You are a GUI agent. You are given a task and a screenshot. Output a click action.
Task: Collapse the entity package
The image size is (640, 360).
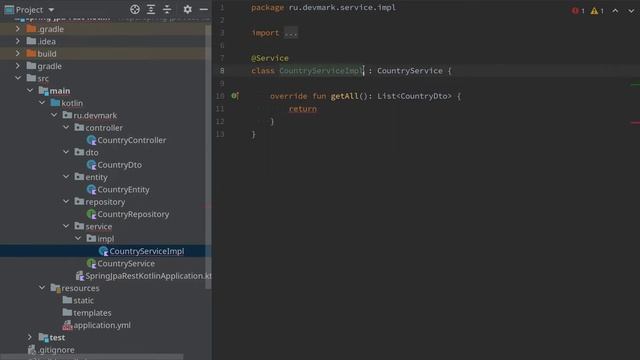pos(66,177)
